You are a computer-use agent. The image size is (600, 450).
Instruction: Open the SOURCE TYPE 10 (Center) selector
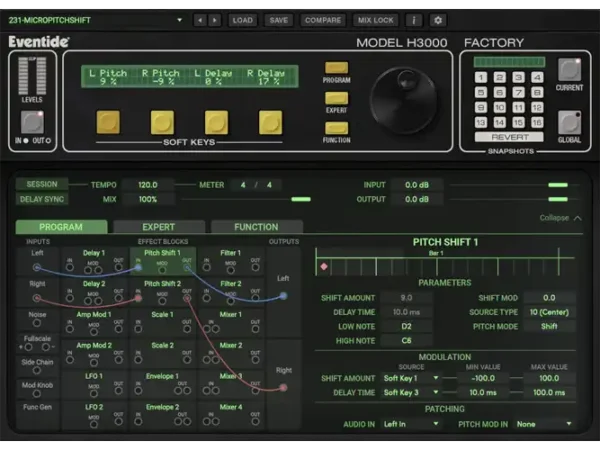pos(549,312)
